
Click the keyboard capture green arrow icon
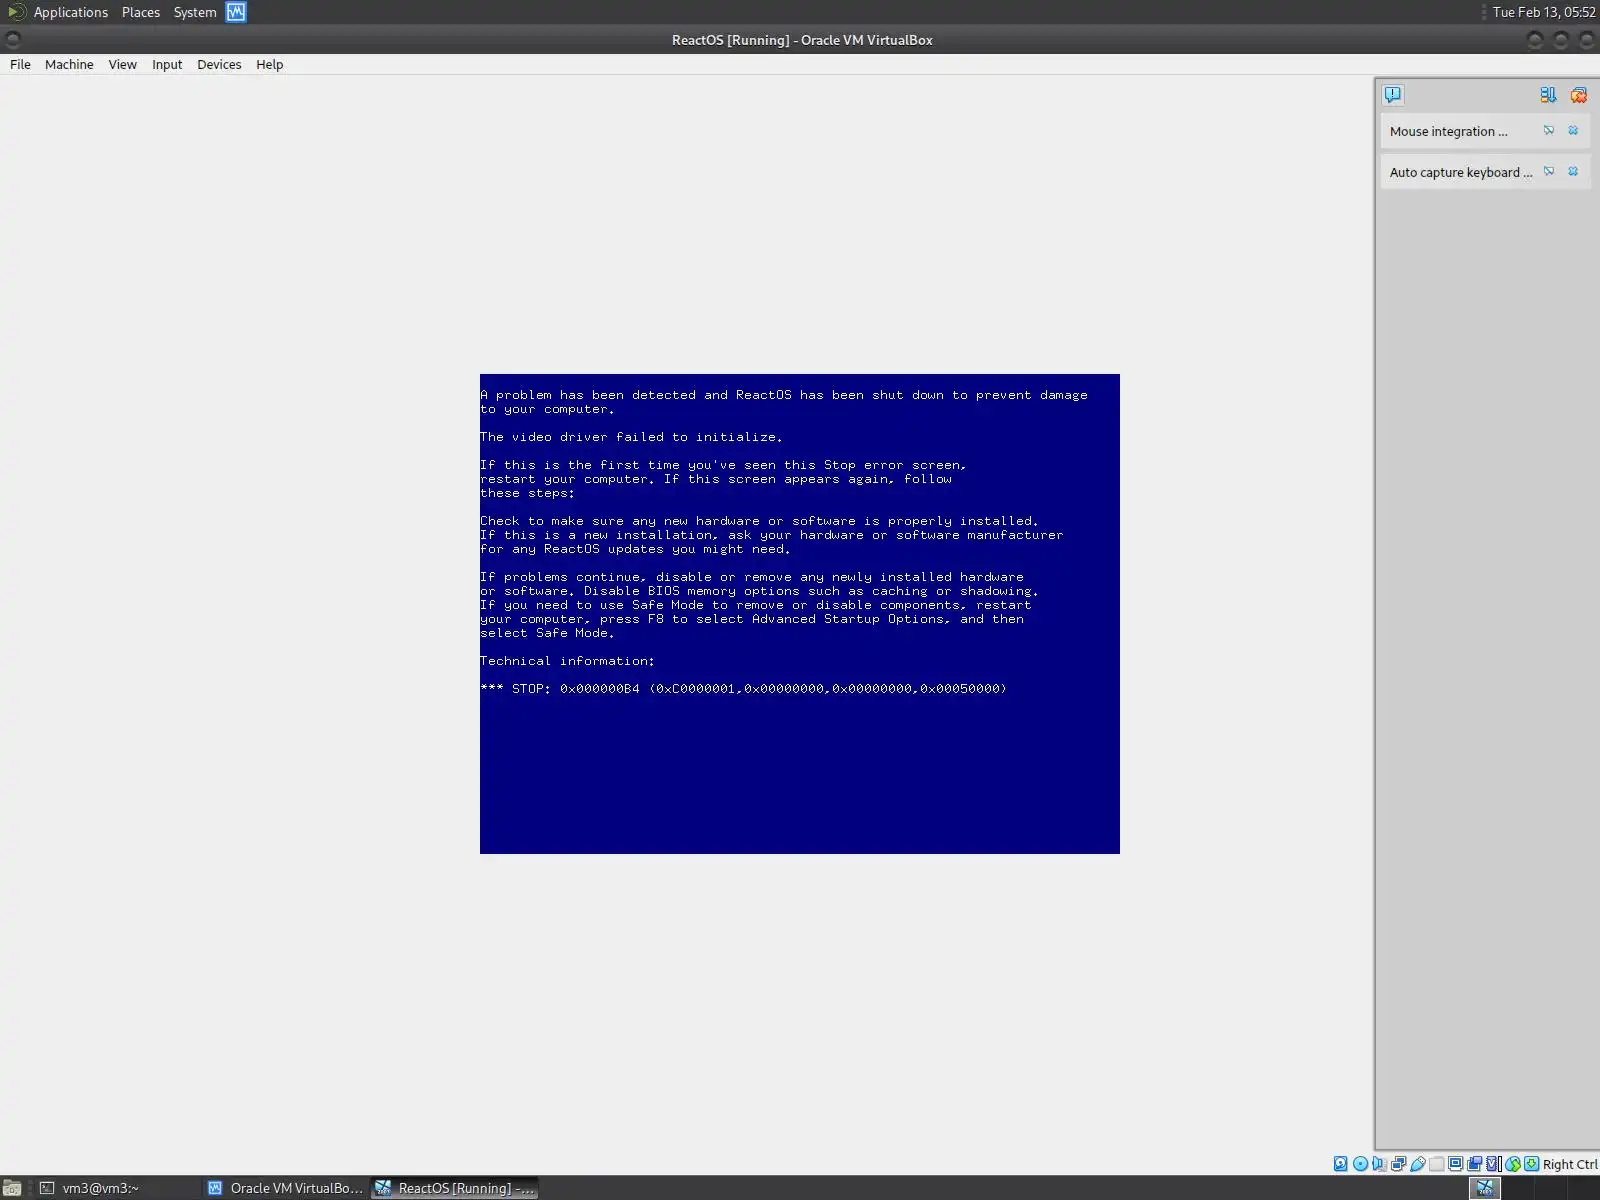pos(1531,1164)
